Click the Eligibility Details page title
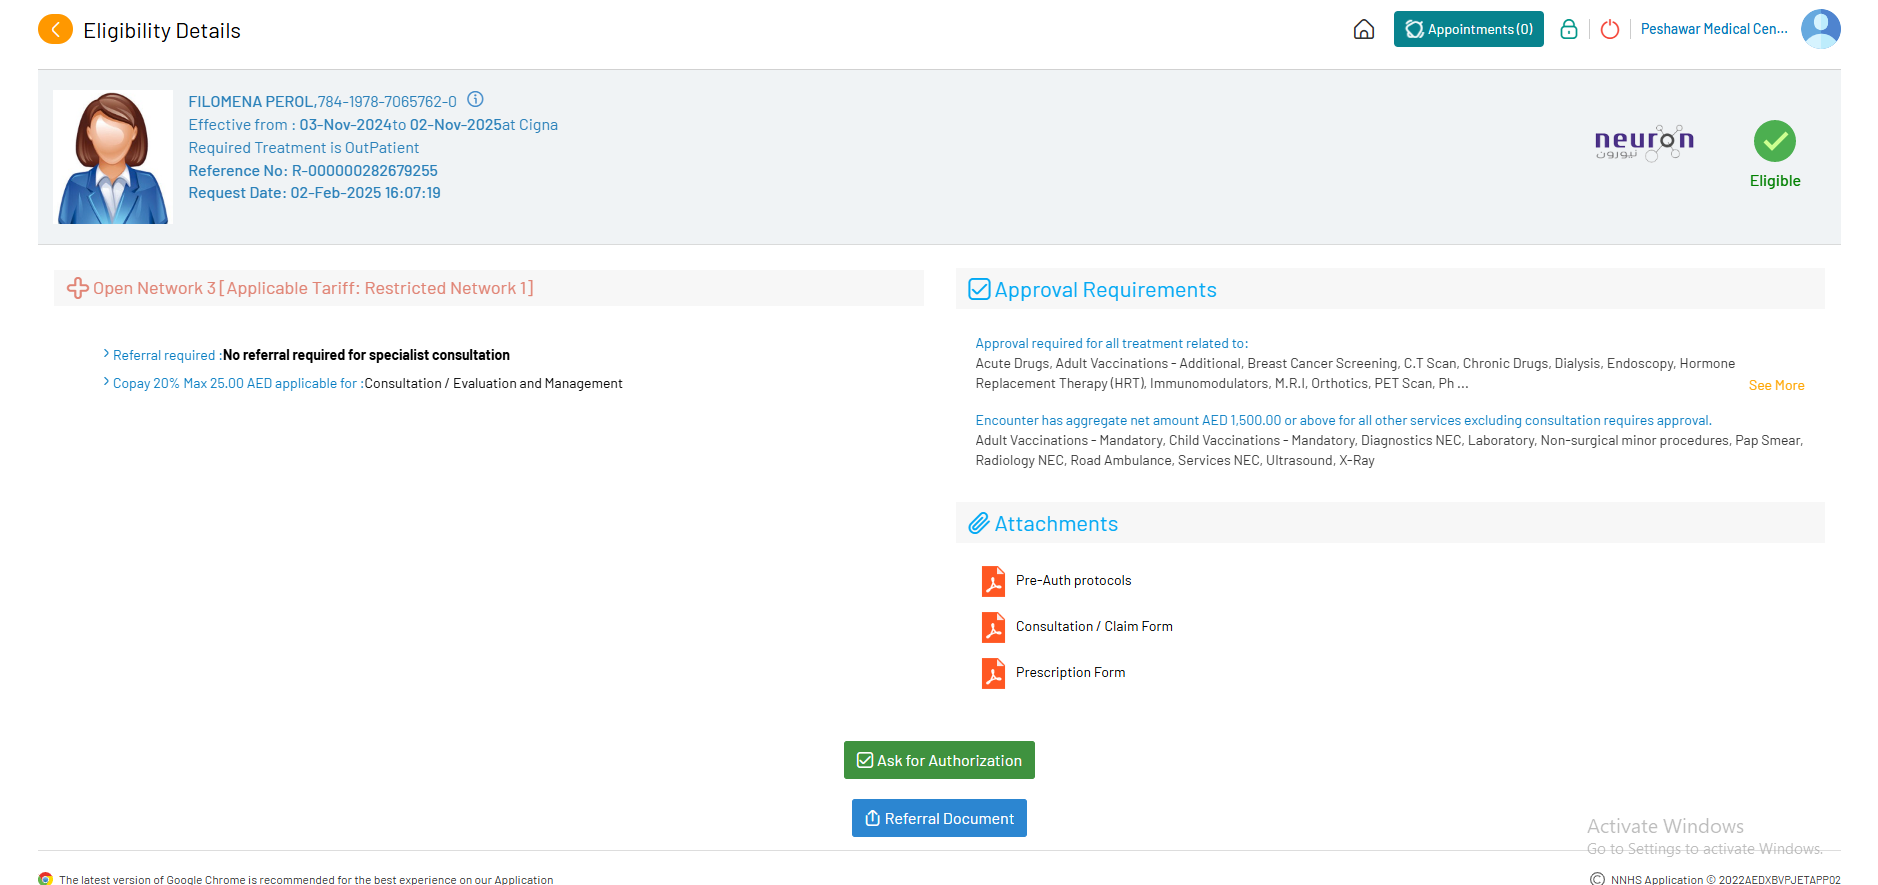The width and height of the screenshot is (1878, 885). point(162,31)
